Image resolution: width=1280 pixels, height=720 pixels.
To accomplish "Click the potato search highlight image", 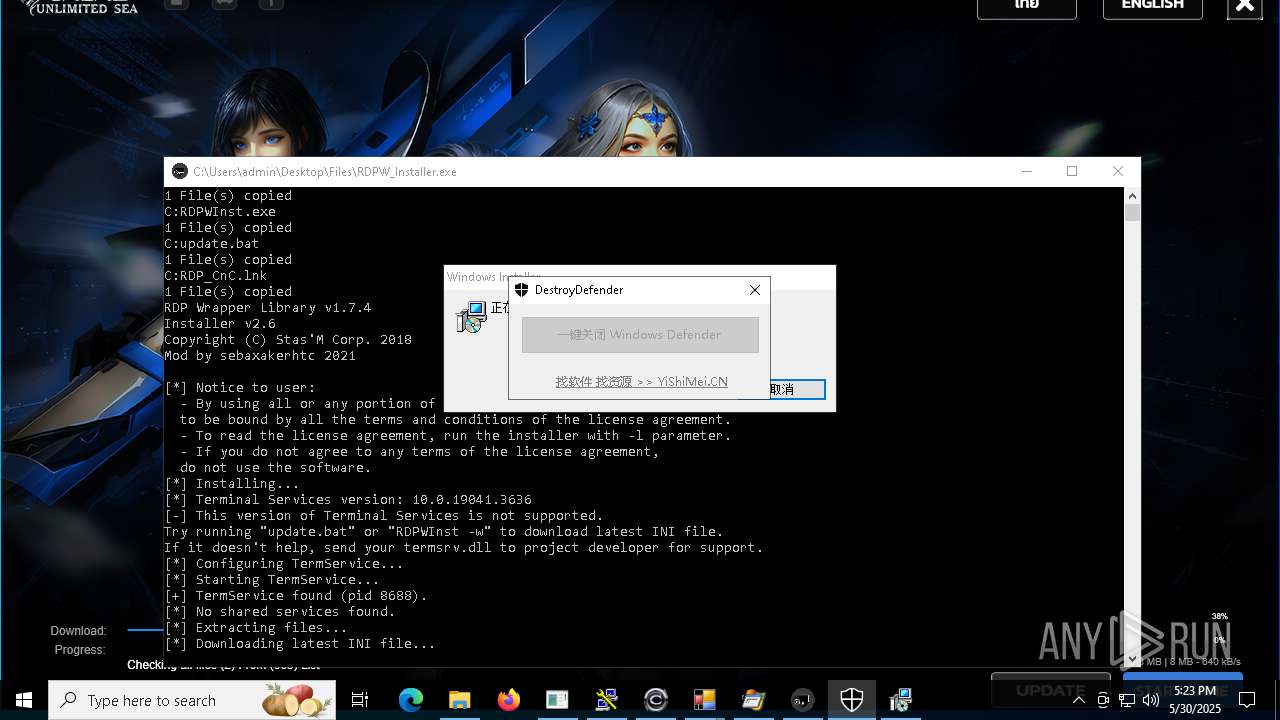I will point(296,700).
